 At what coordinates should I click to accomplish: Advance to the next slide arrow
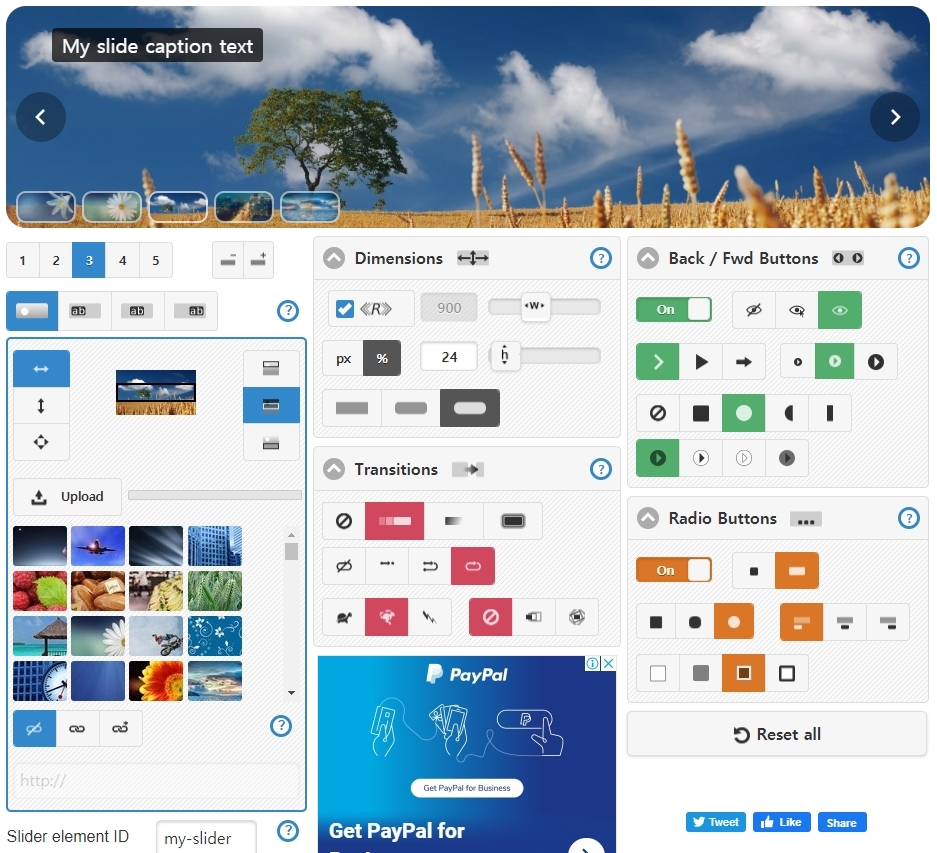(895, 117)
